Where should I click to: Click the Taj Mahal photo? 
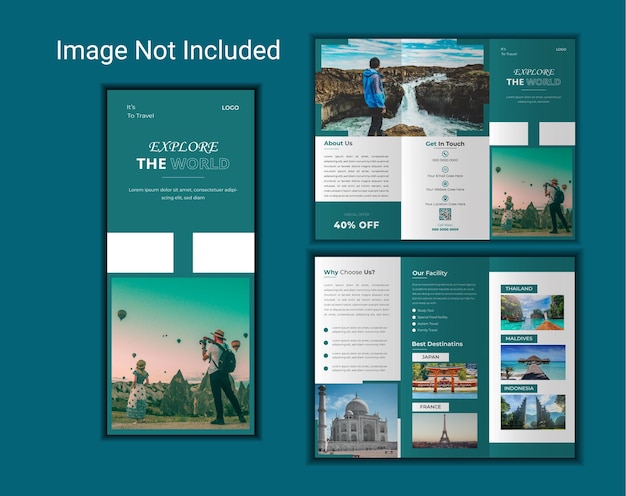pos(357,421)
